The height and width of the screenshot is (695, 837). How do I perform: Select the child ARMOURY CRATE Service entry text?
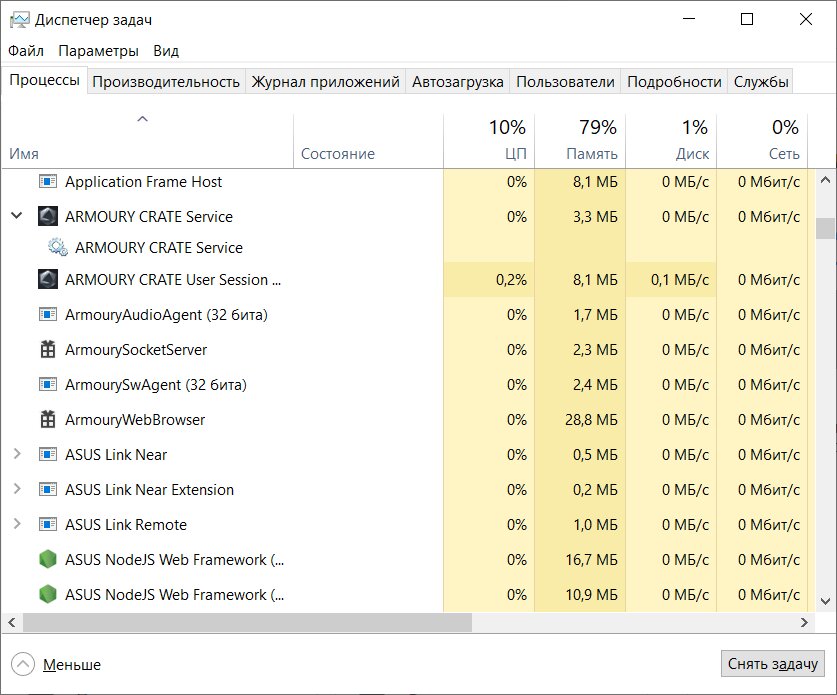tap(159, 248)
